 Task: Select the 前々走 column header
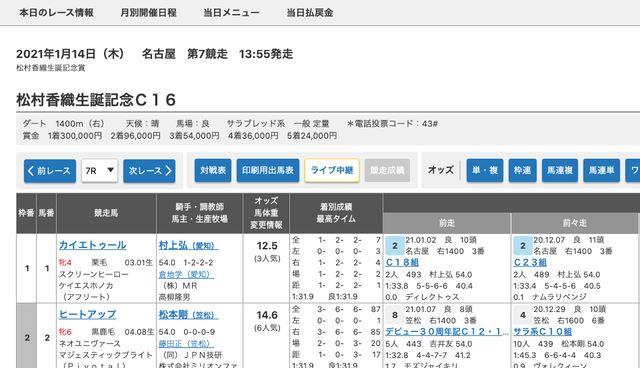575,223
